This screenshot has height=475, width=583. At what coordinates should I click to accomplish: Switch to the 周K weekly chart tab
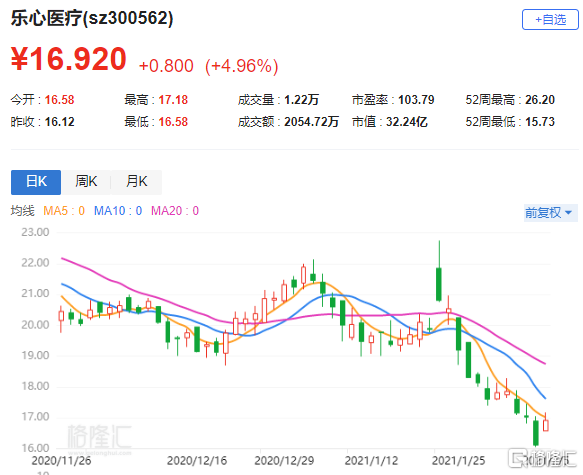(86, 182)
